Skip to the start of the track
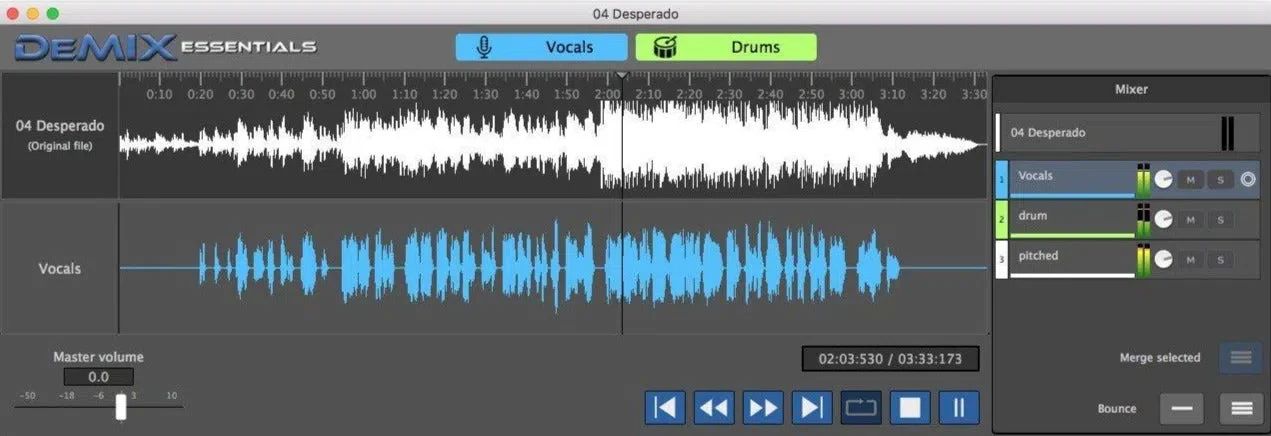This screenshot has width=1271, height=436. click(x=665, y=407)
